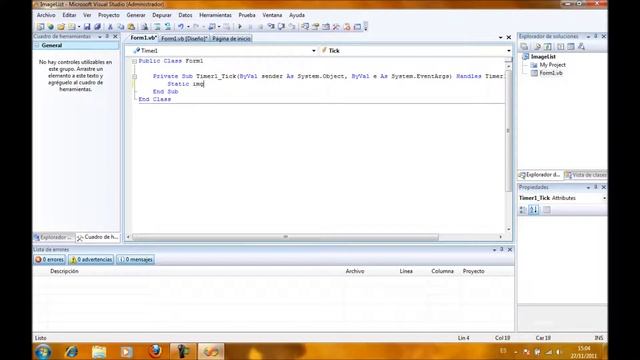The height and width of the screenshot is (360, 640).
Task: Switch to Página de inicio tab
Action: point(231,38)
